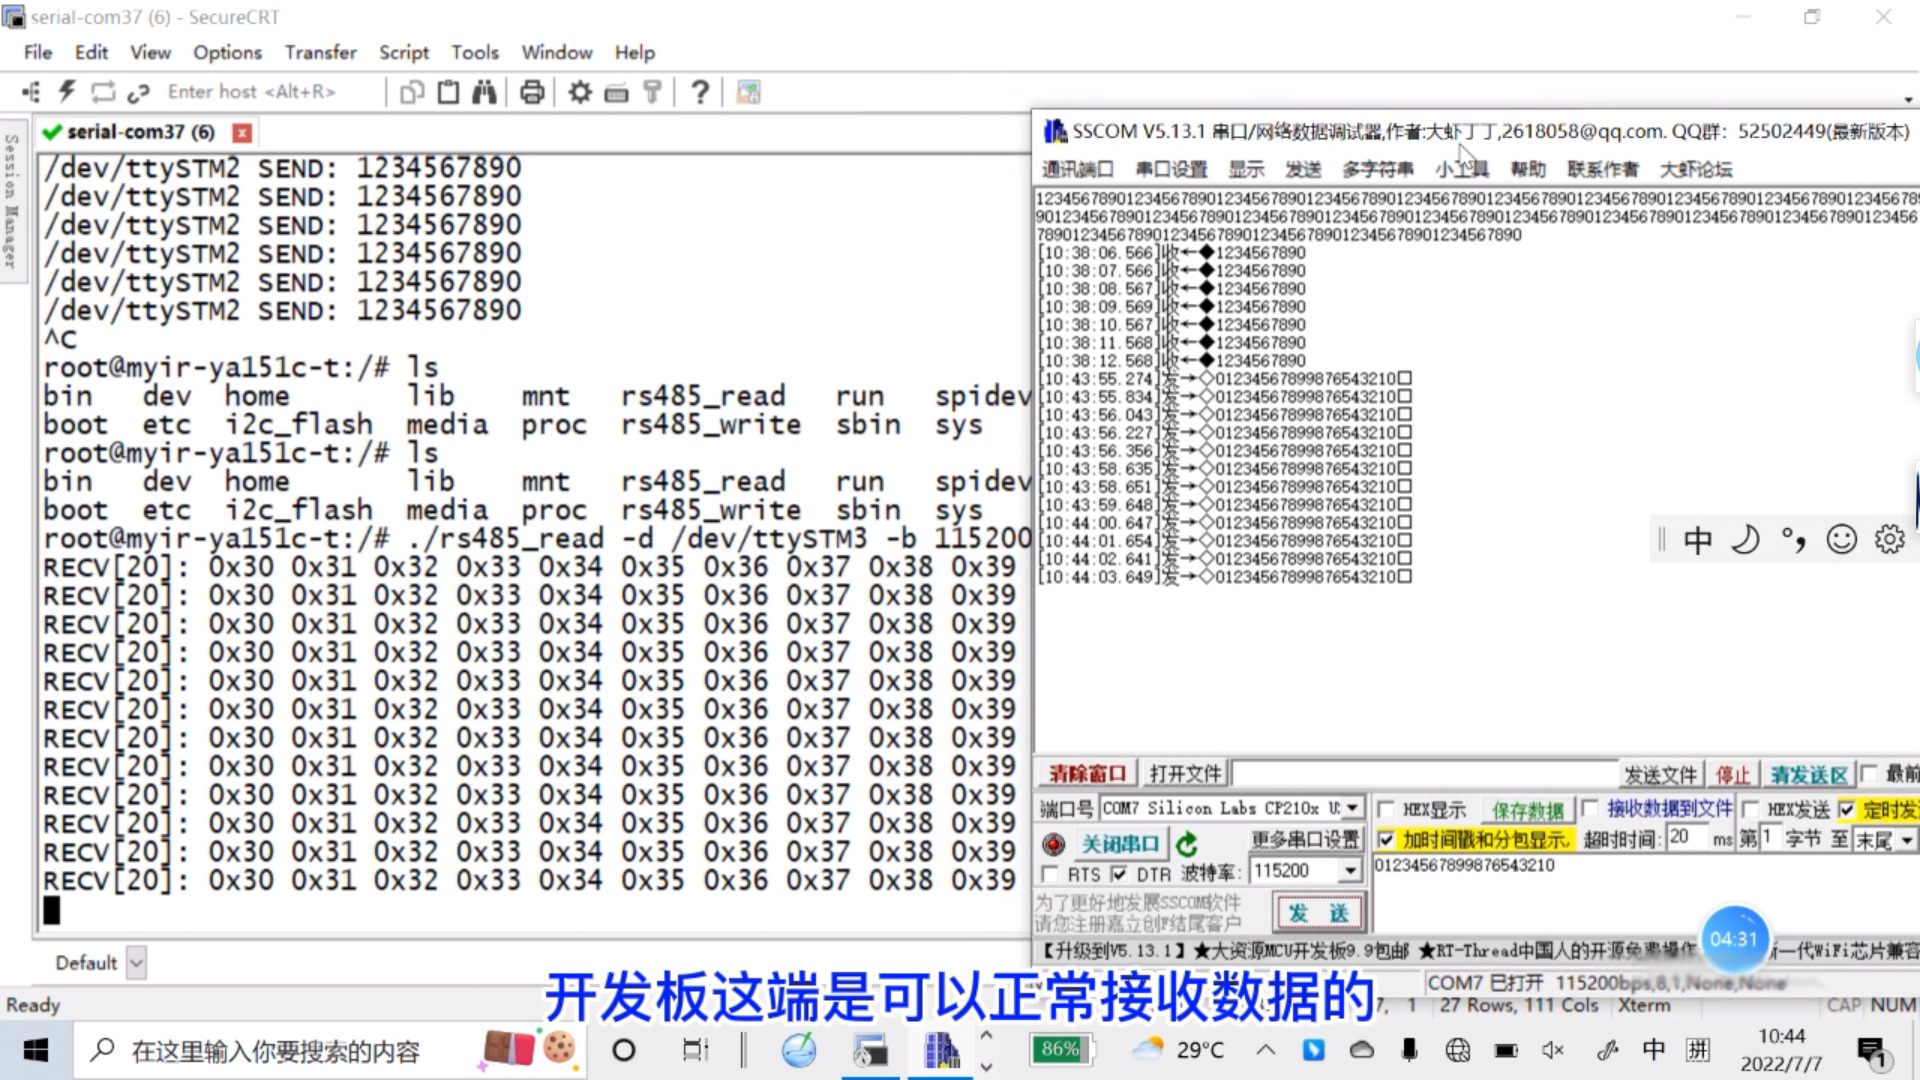Viewport: 1920px width, 1080px height.
Task: Click the Print icon in SecureCRT toolbar
Action: click(x=532, y=92)
